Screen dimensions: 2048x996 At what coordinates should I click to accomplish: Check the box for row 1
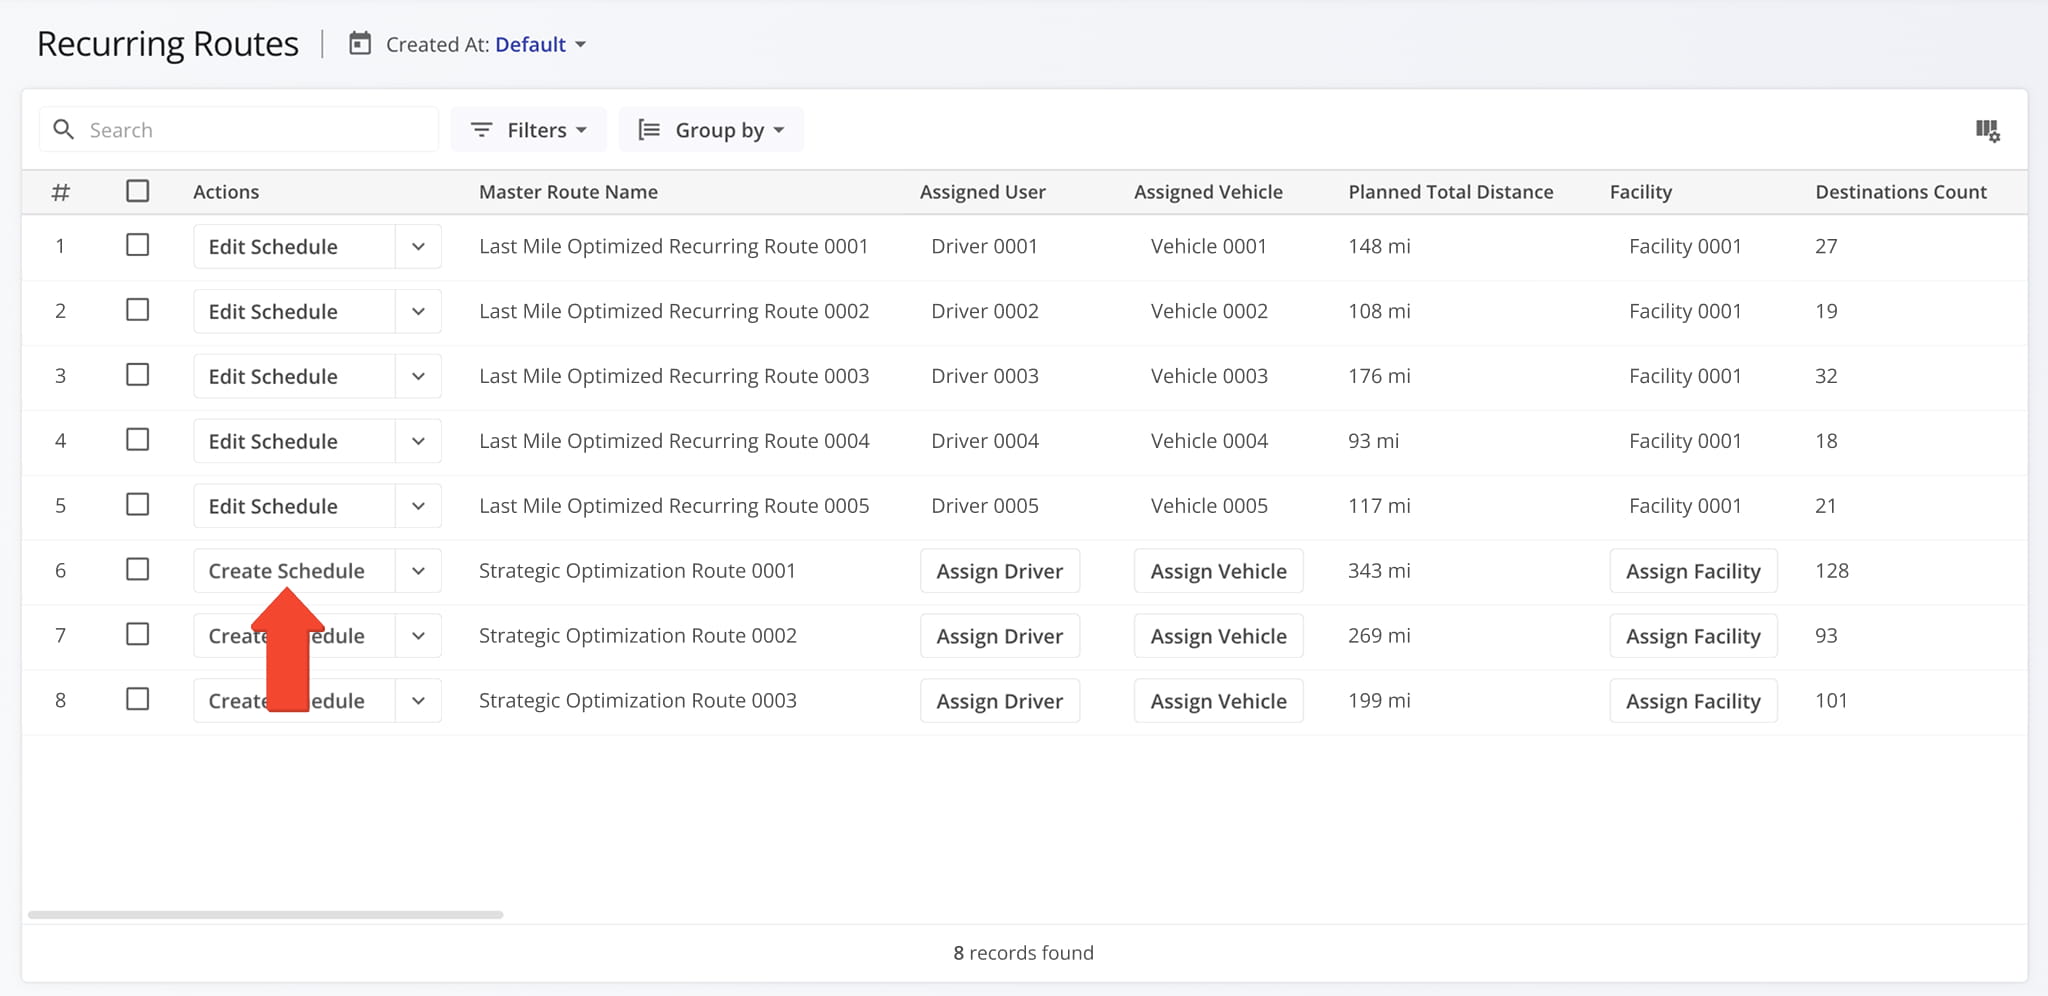[138, 245]
